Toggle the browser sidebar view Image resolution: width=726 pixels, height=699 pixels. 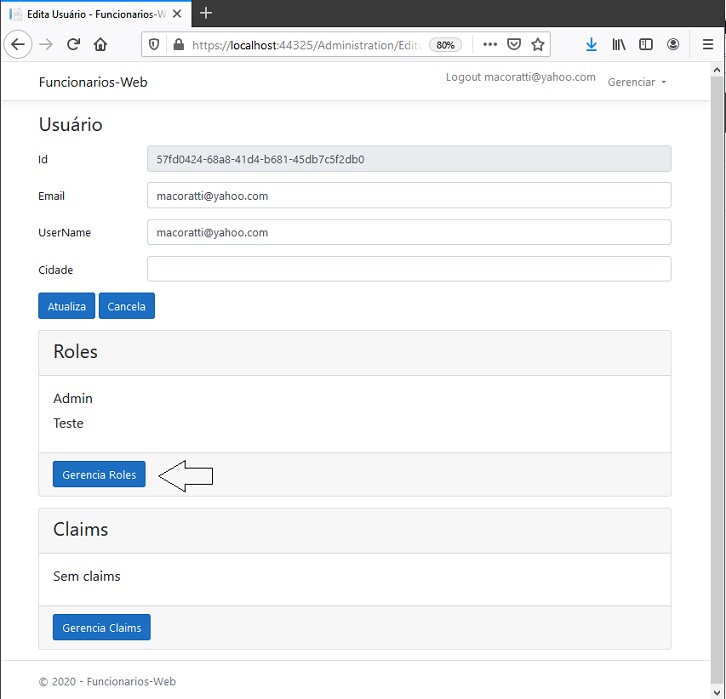click(645, 44)
